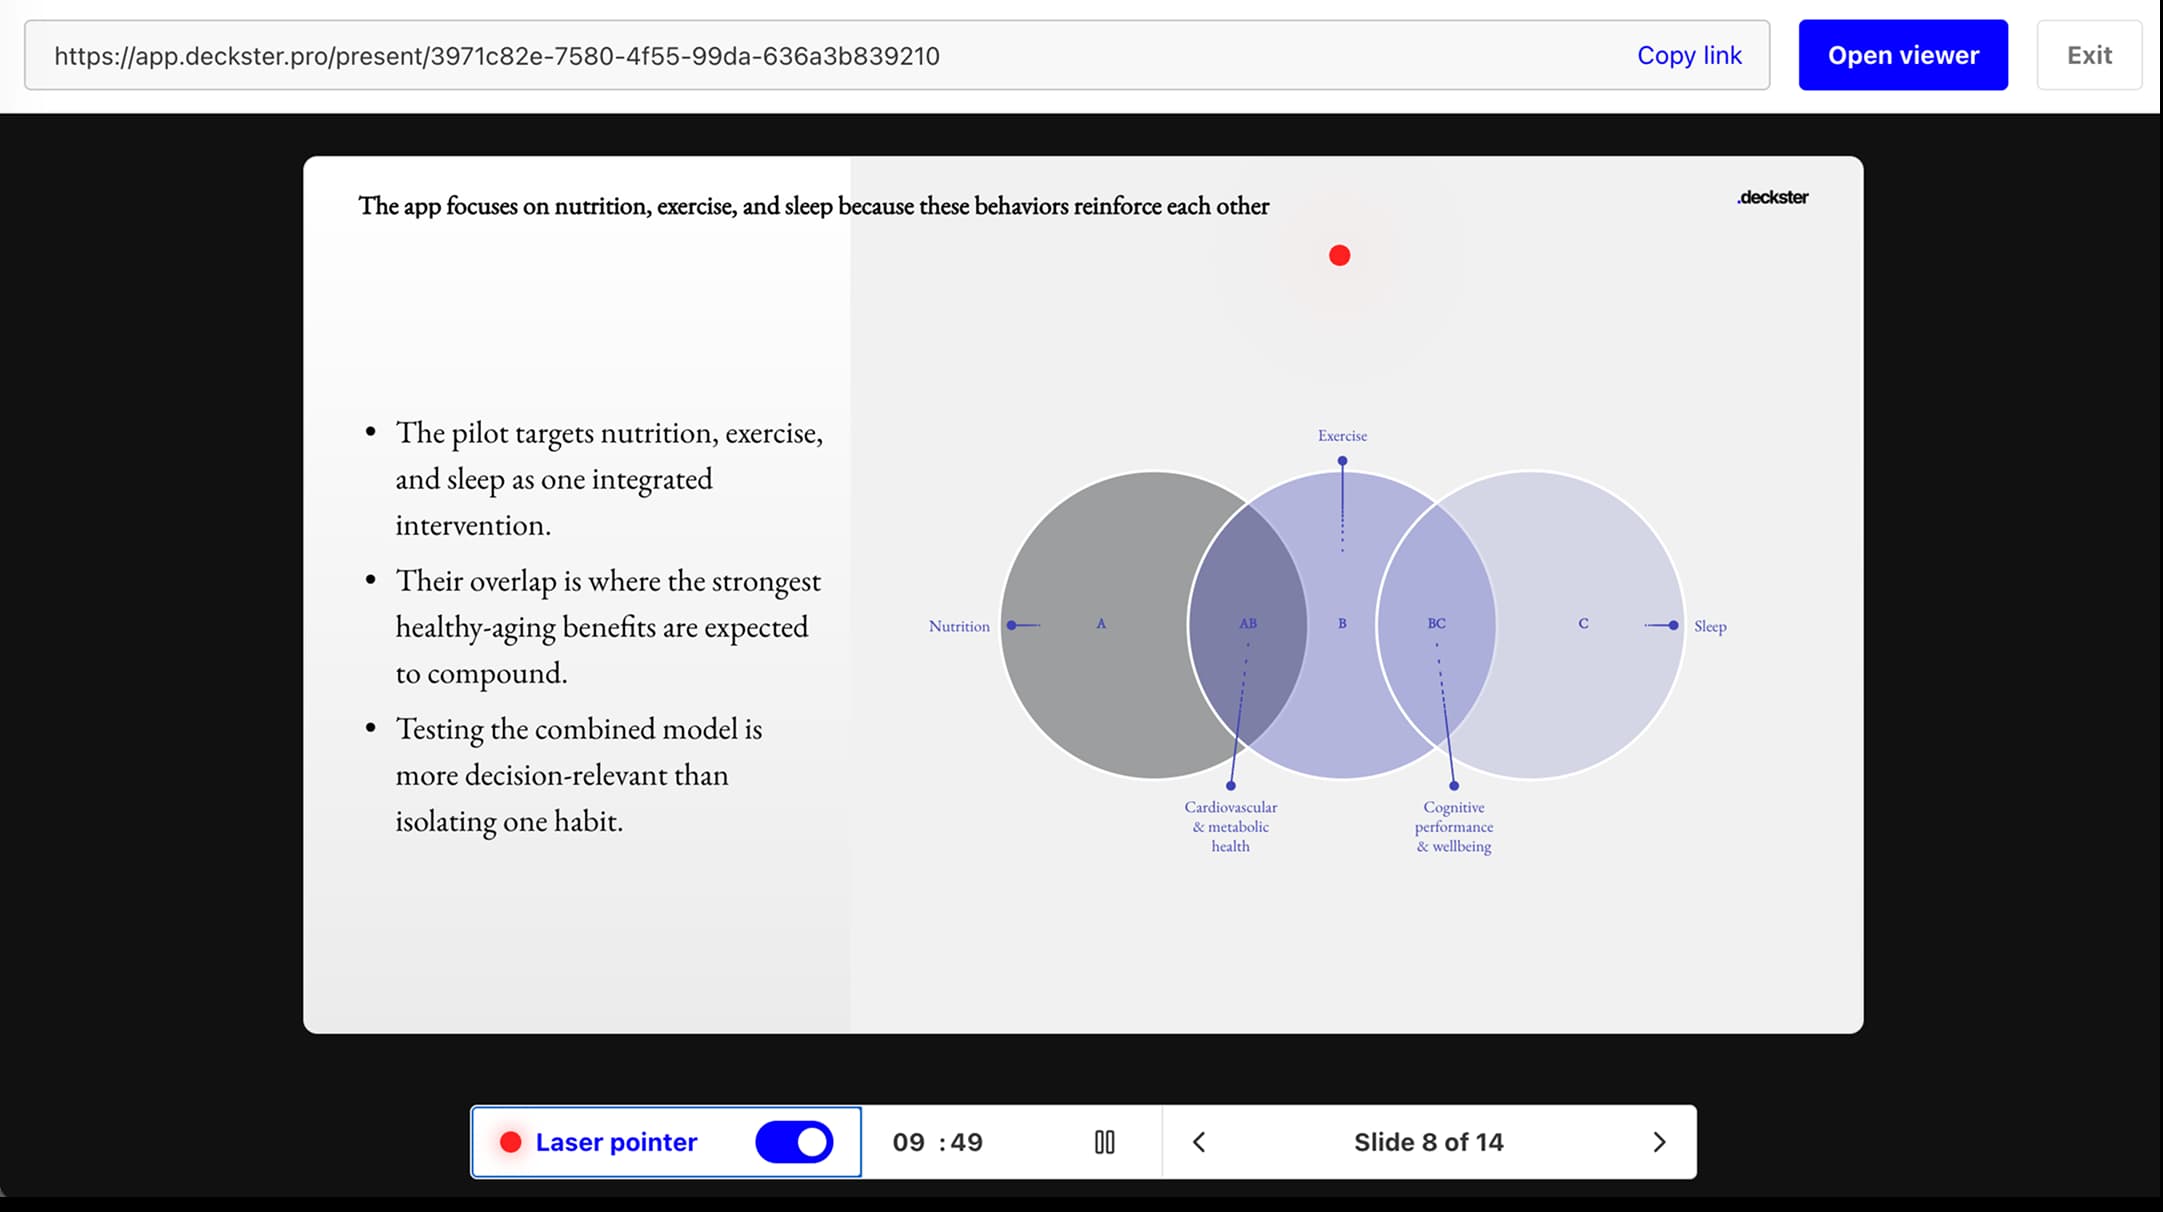Image resolution: width=2163 pixels, height=1212 pixels.
Task: Go back to the previous slide arrow
Action: [x=1199, y=1142]
